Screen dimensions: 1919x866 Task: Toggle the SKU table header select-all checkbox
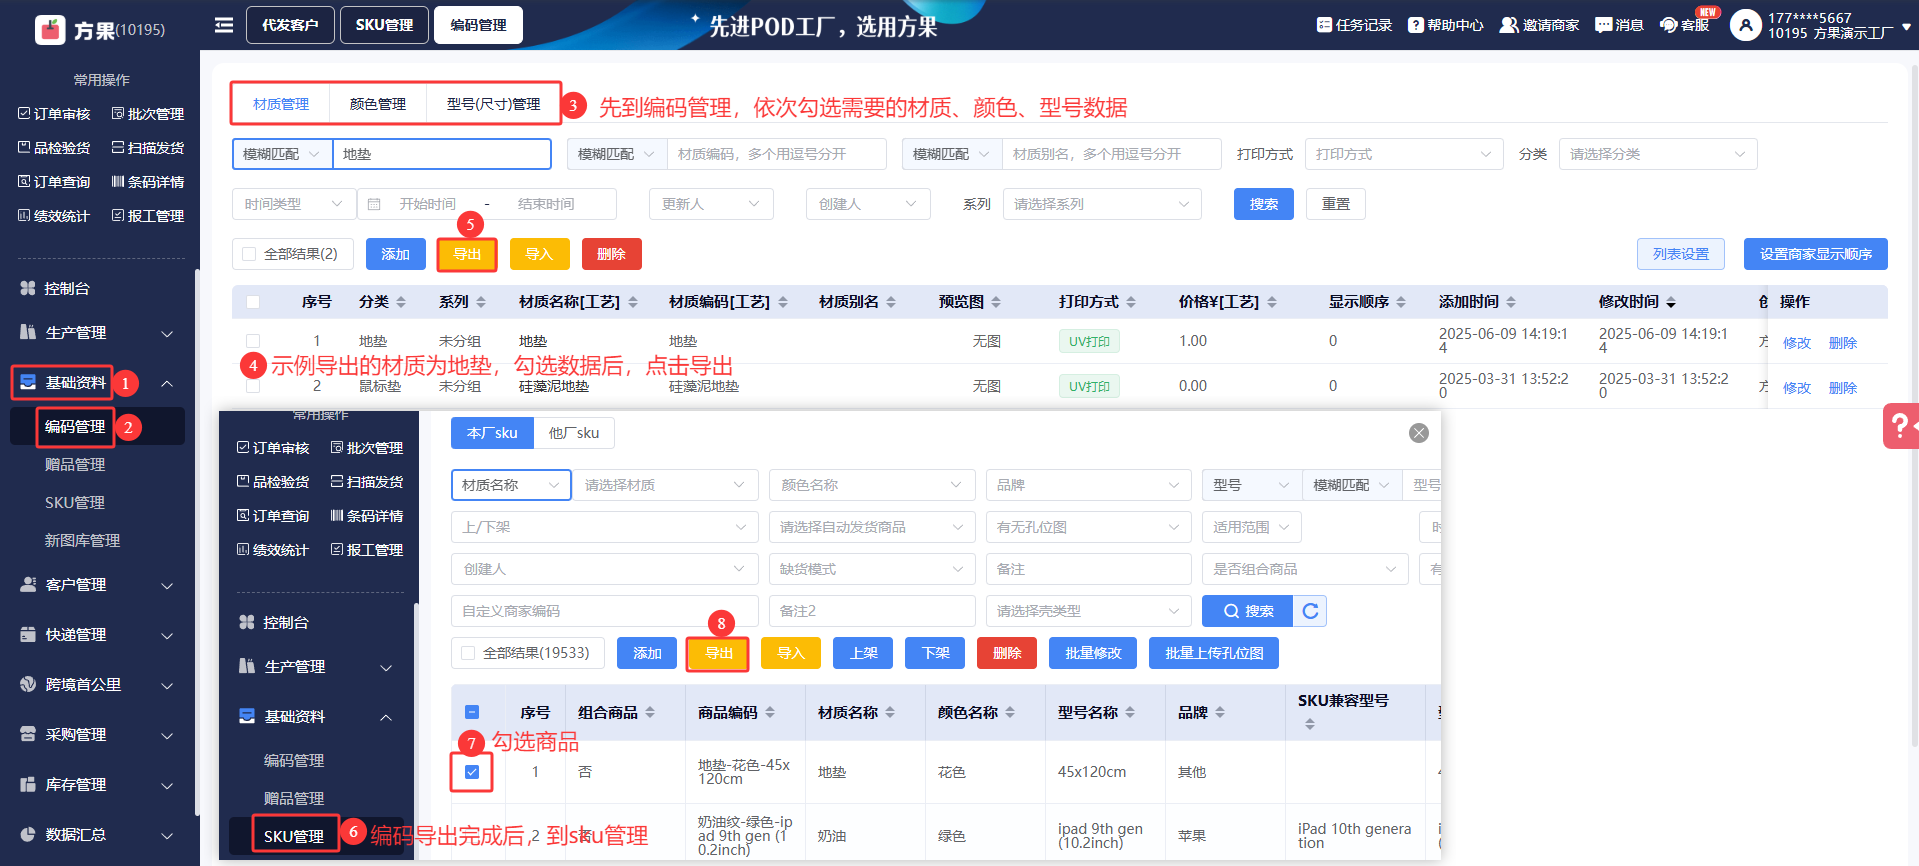pos(472,712)
